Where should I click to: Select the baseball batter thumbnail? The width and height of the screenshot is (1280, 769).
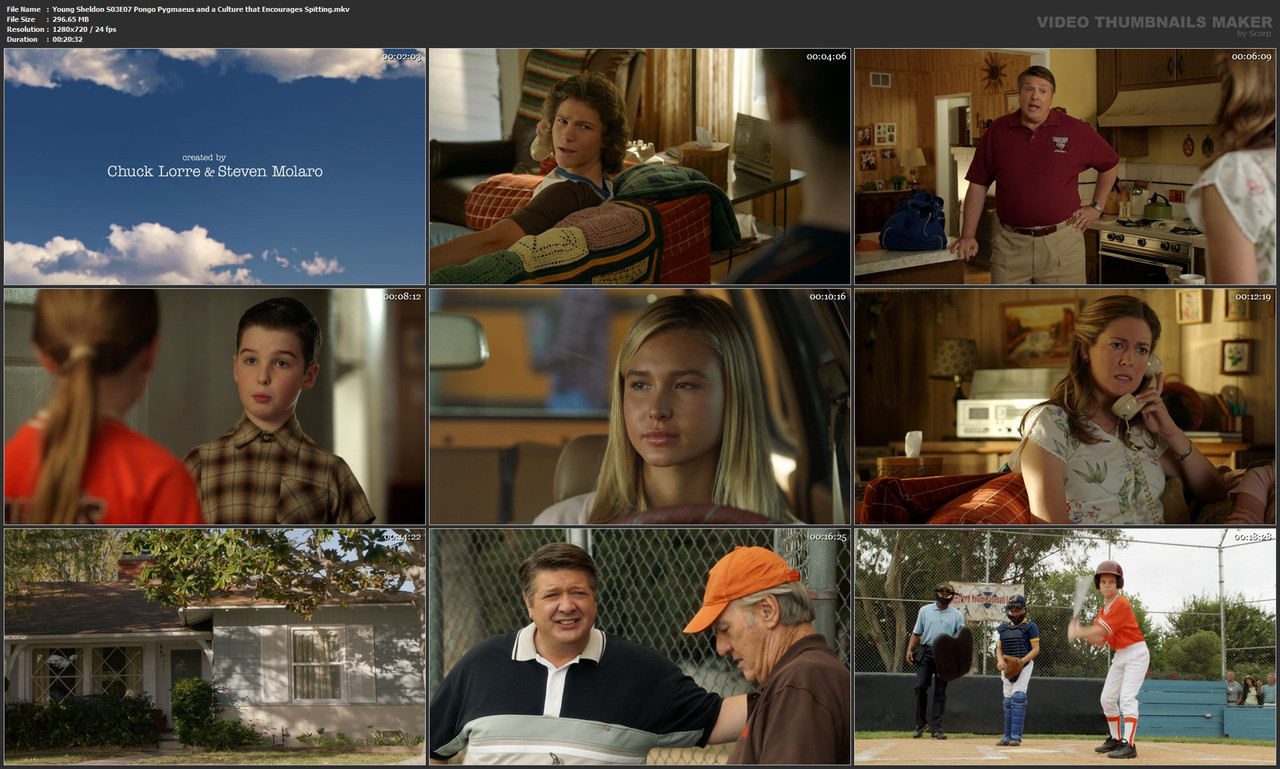click(x=1065, y=647)
